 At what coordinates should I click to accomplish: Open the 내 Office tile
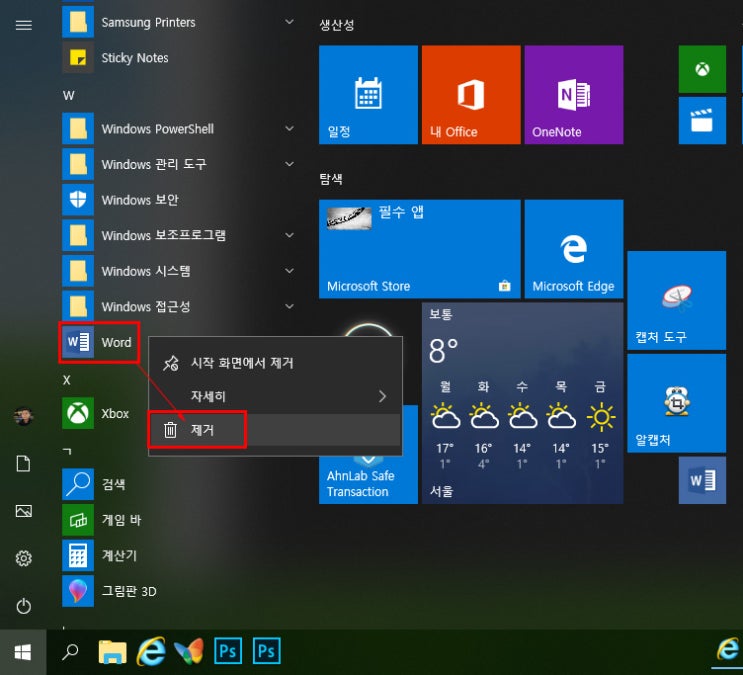(x=471, y=95)
